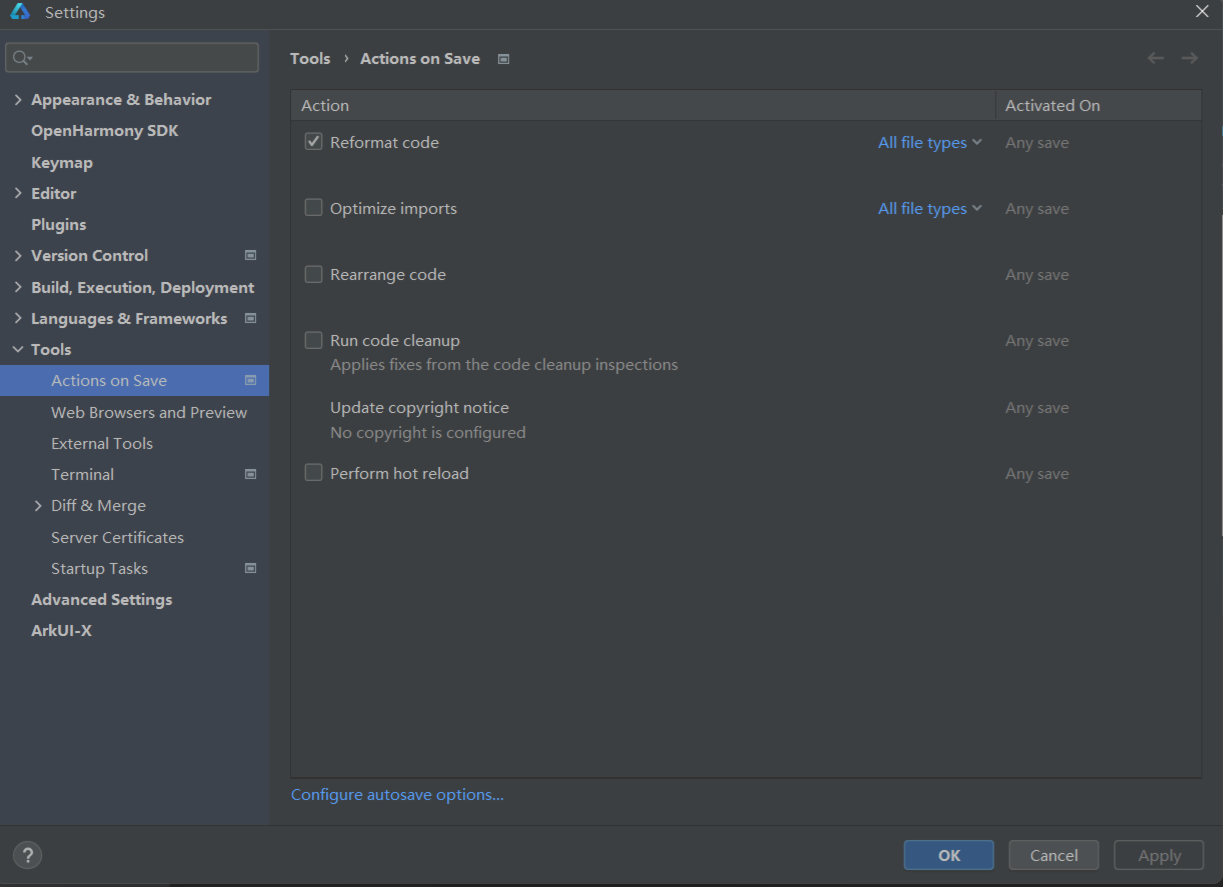
Task: Enable the Rearrange code checkbox
Action: [x=313, y=274]
